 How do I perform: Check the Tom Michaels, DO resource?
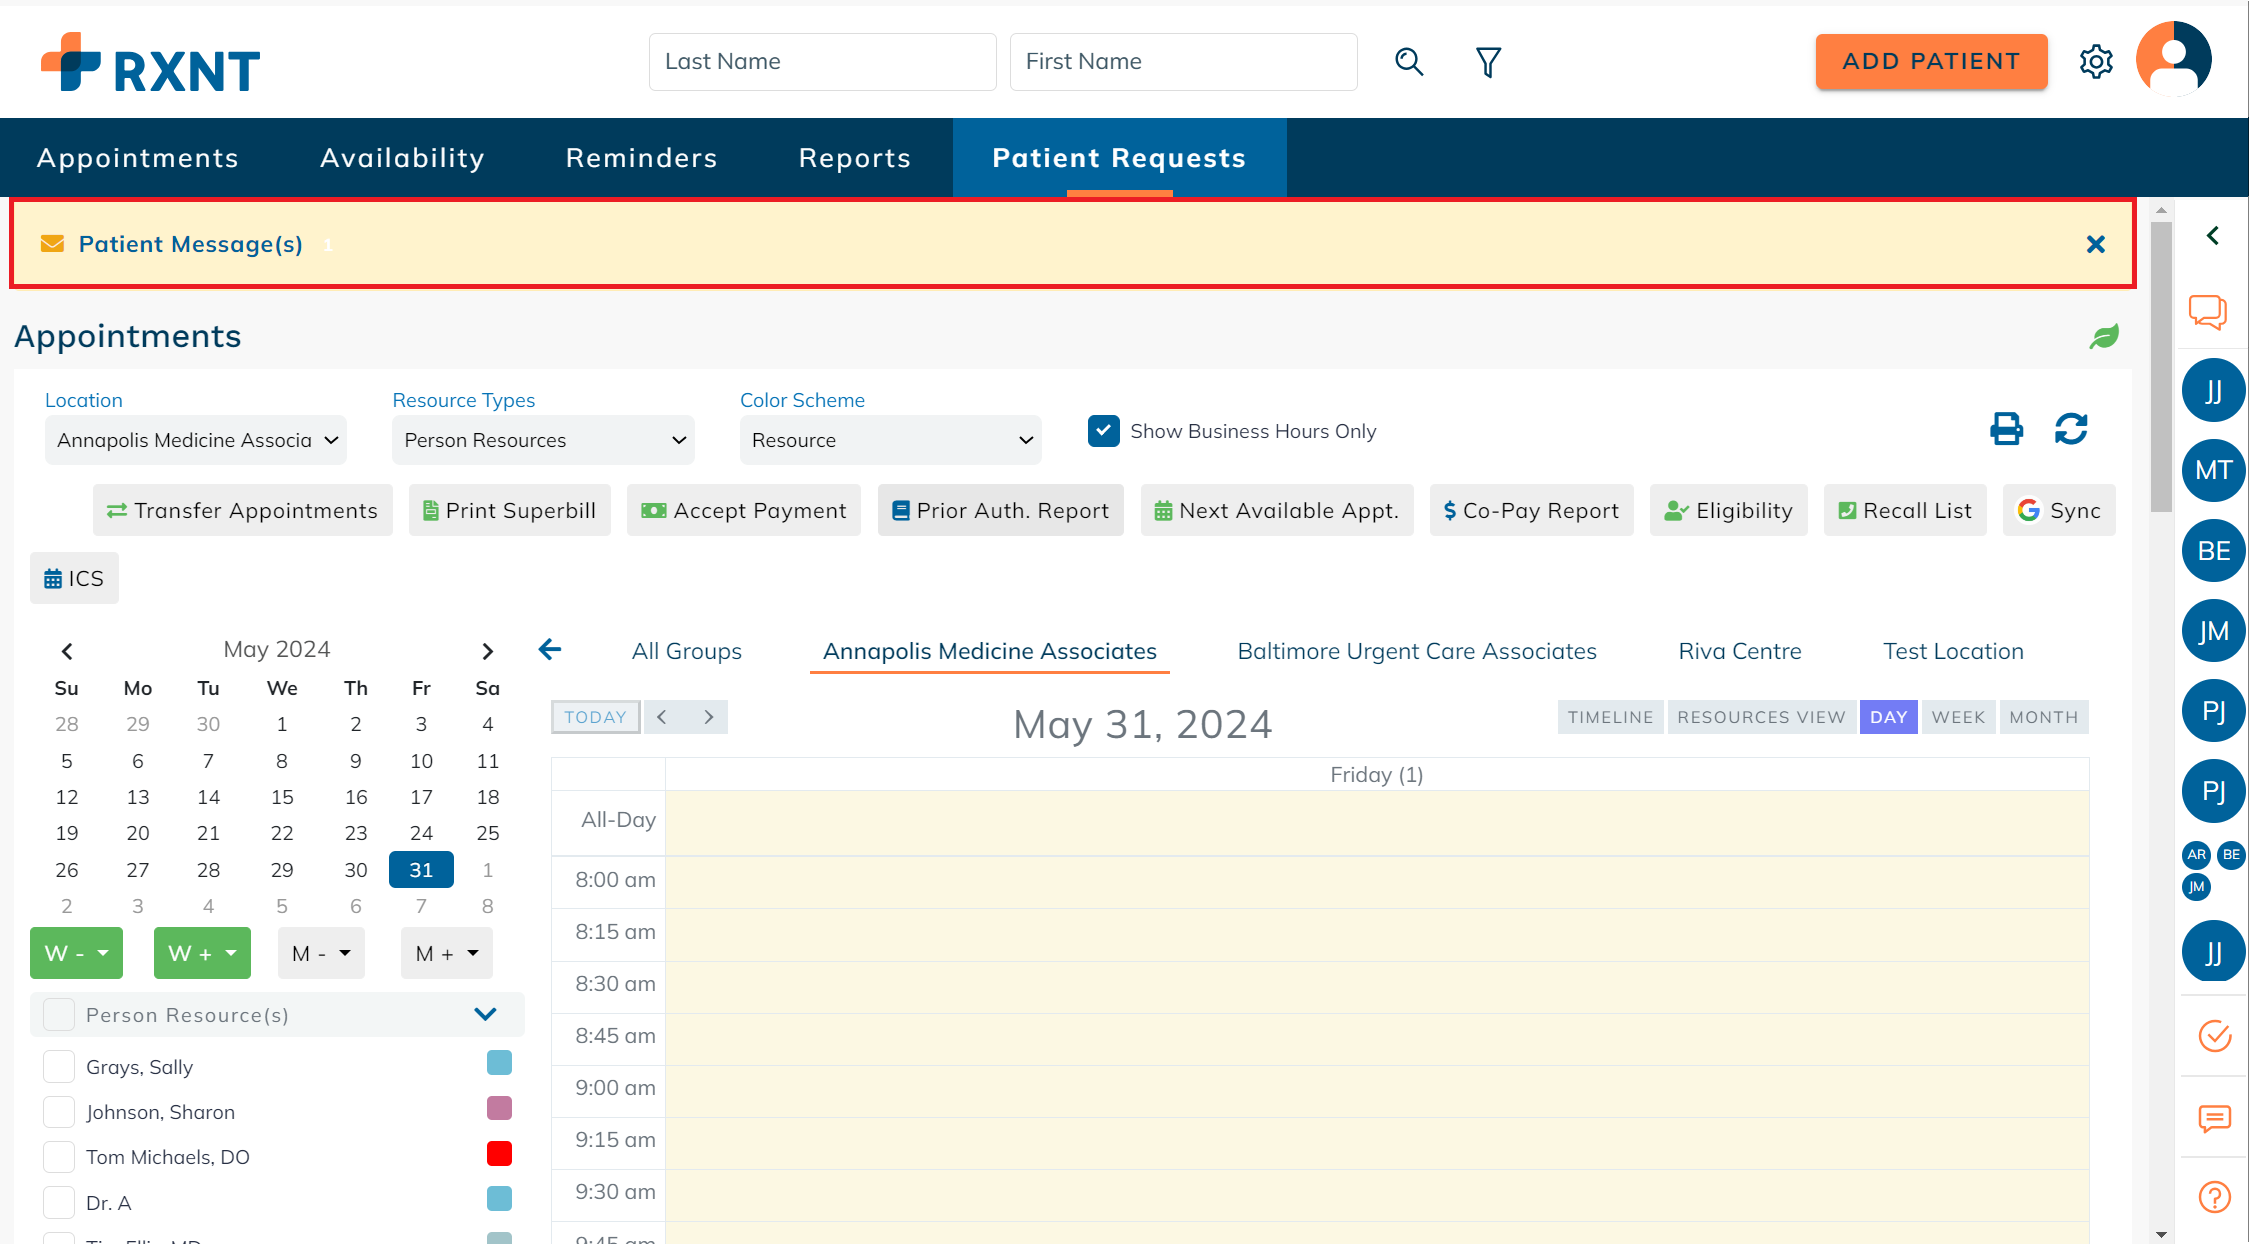59,1156
